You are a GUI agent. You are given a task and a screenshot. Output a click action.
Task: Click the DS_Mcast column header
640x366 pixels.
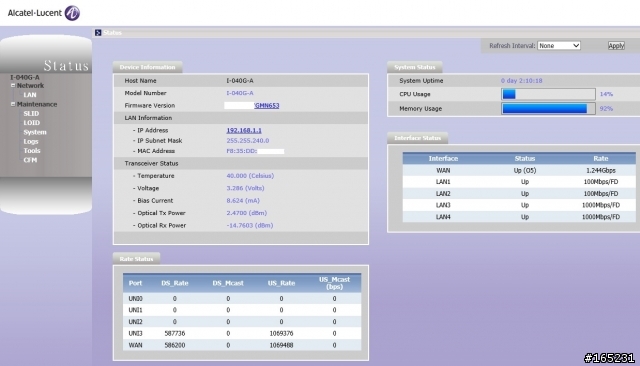click(228, 283)
